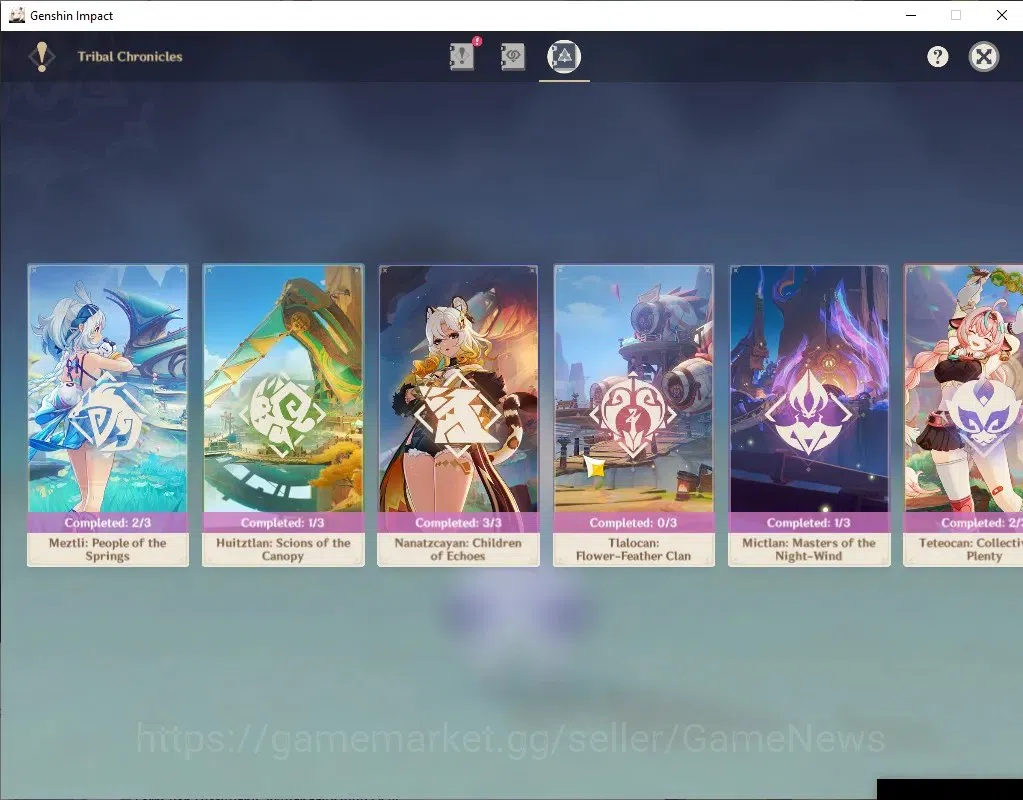
Task: Open the Tlalocan: Flower-Feather Clan card
Action: point(634,415)
